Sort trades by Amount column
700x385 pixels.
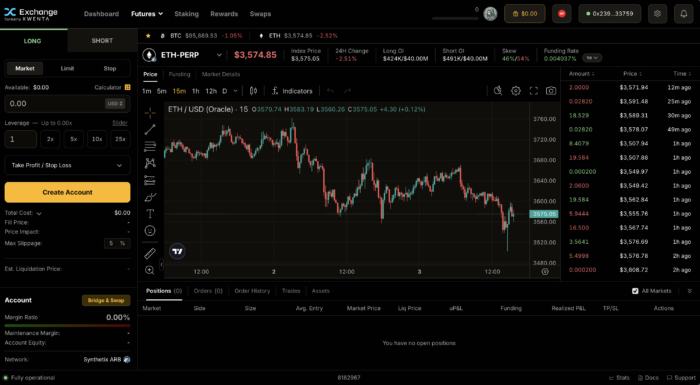[x=582, y=74]
